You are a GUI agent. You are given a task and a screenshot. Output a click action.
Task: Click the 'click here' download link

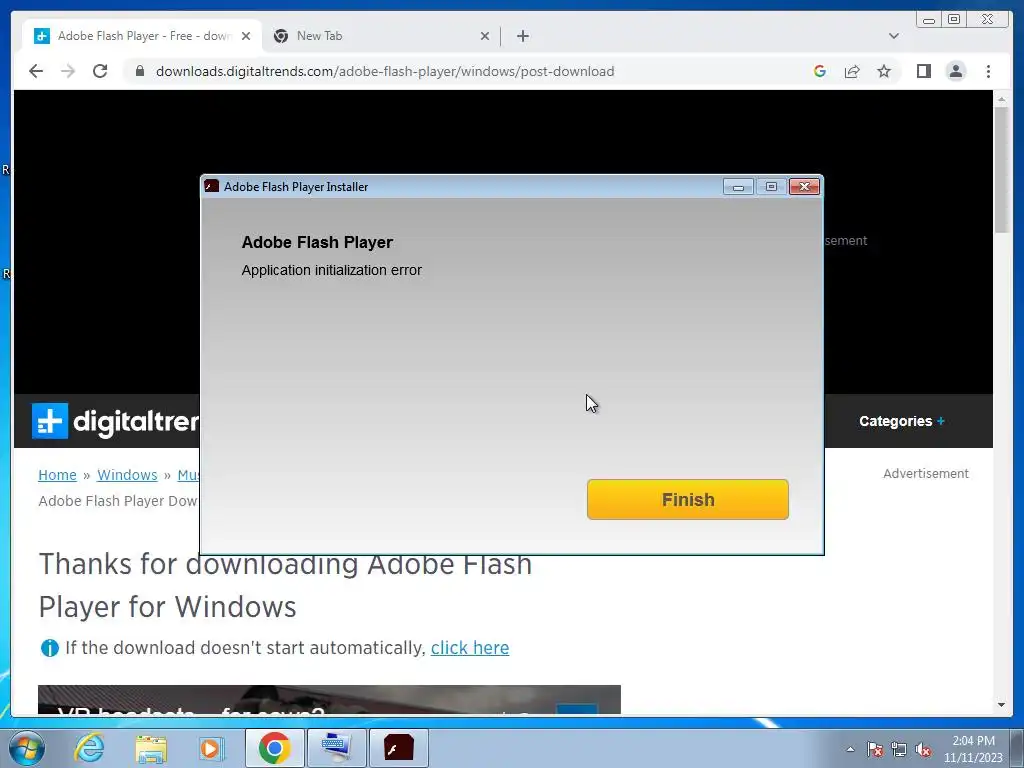pos(470,648)
